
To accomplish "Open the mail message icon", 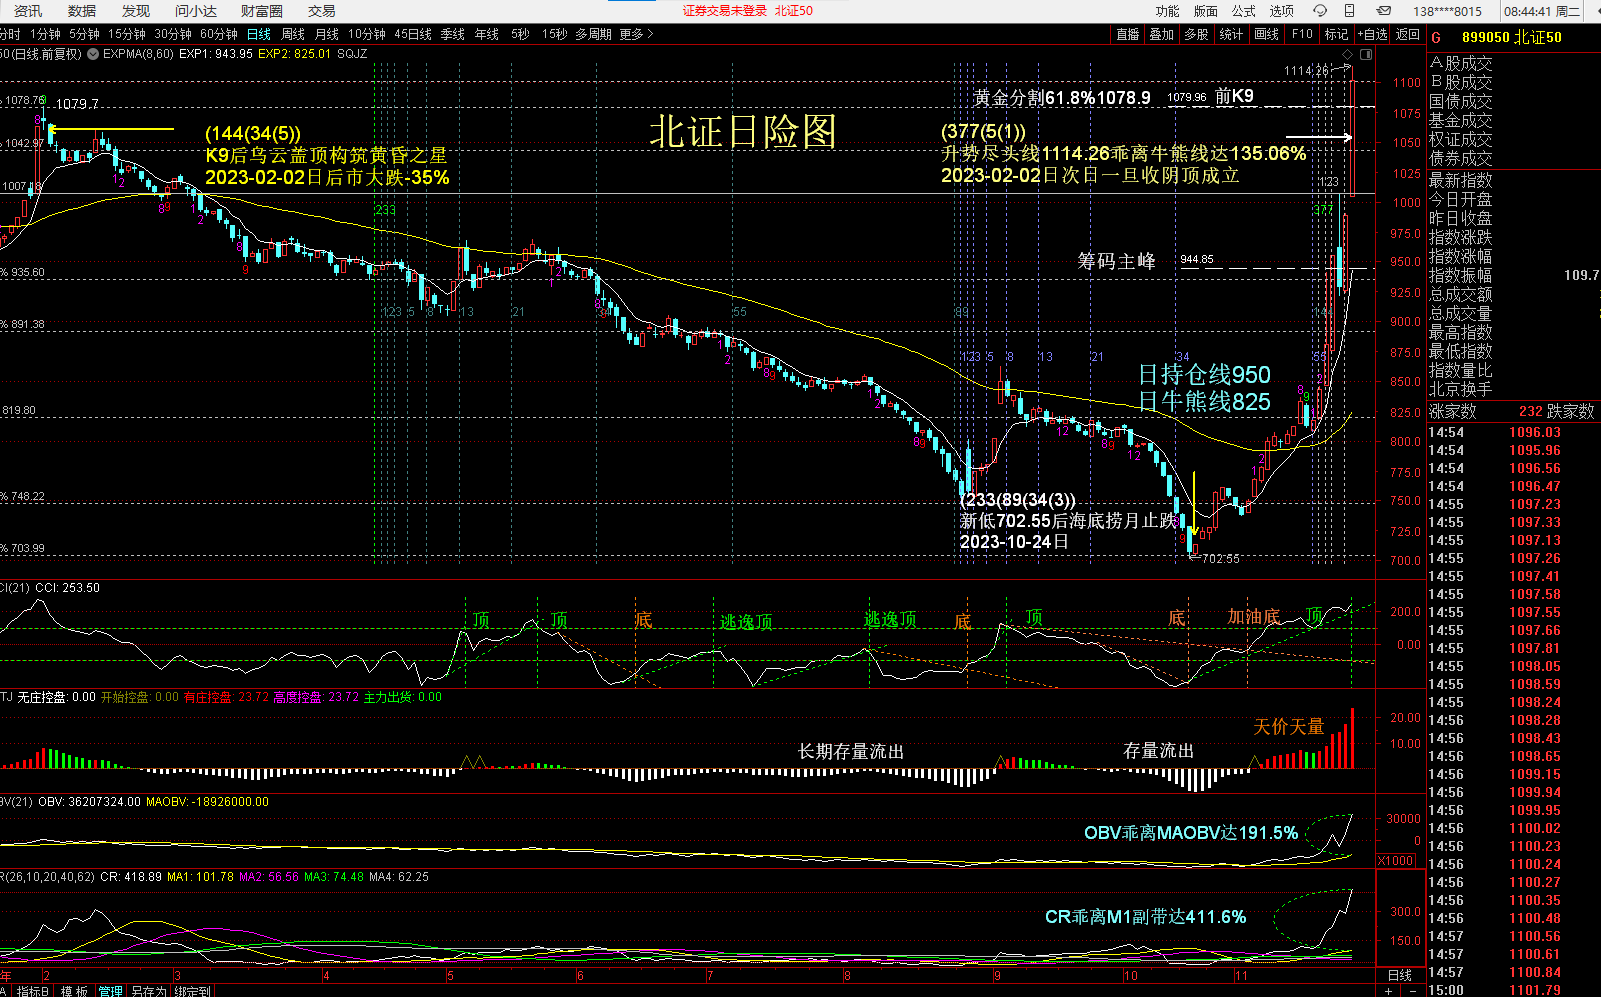I will tap(1384, 11).
